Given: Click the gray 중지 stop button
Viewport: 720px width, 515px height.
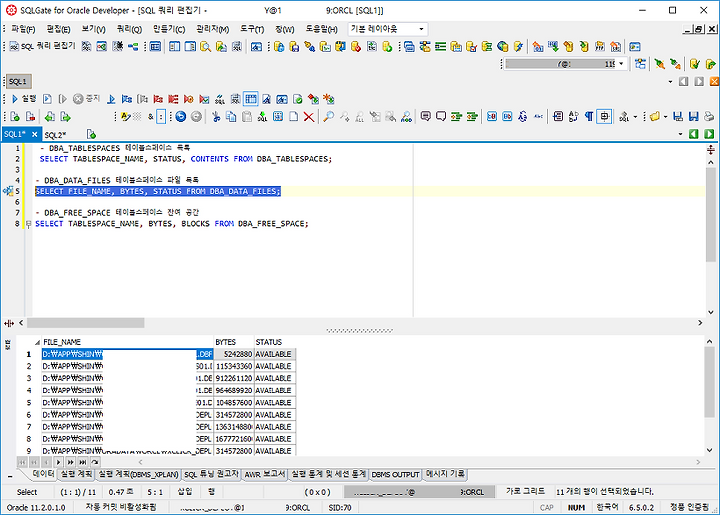Looking at the screenshot, I should point(86,99).
